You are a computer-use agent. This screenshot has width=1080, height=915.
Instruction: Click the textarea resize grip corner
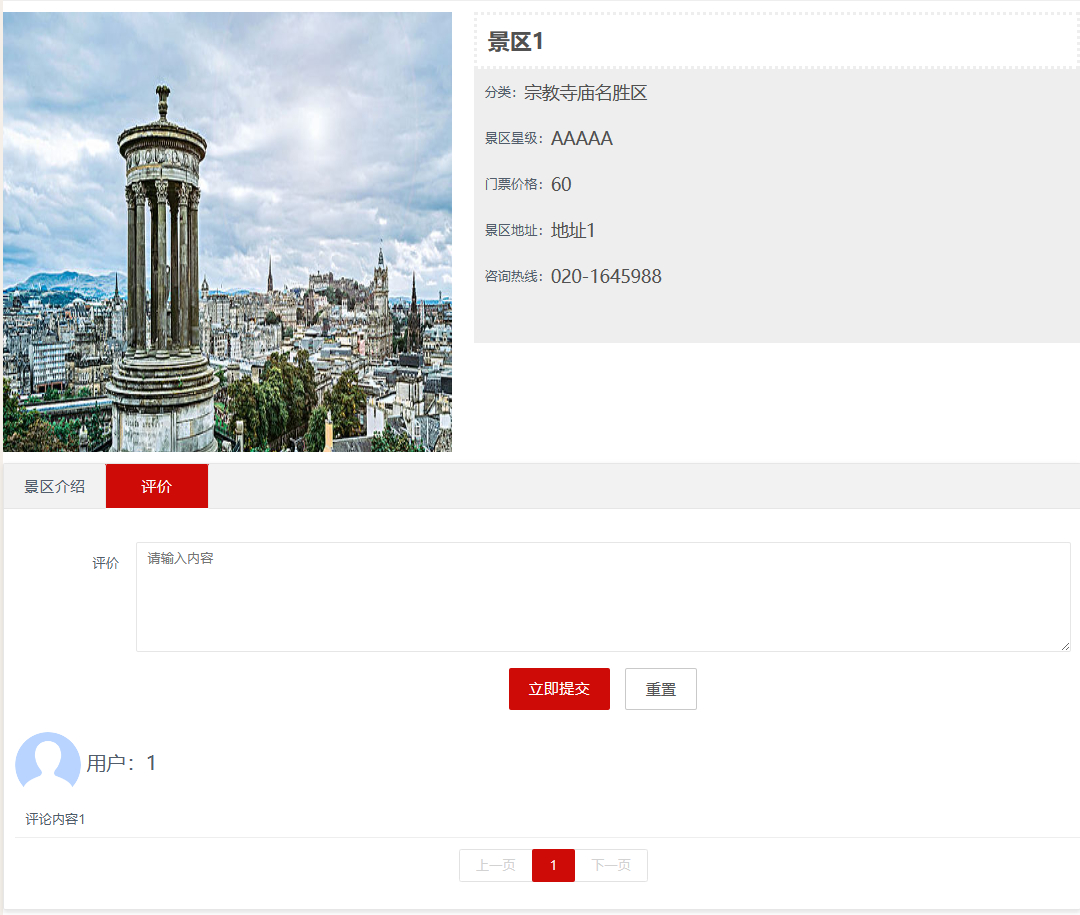tap(1062, 643)
